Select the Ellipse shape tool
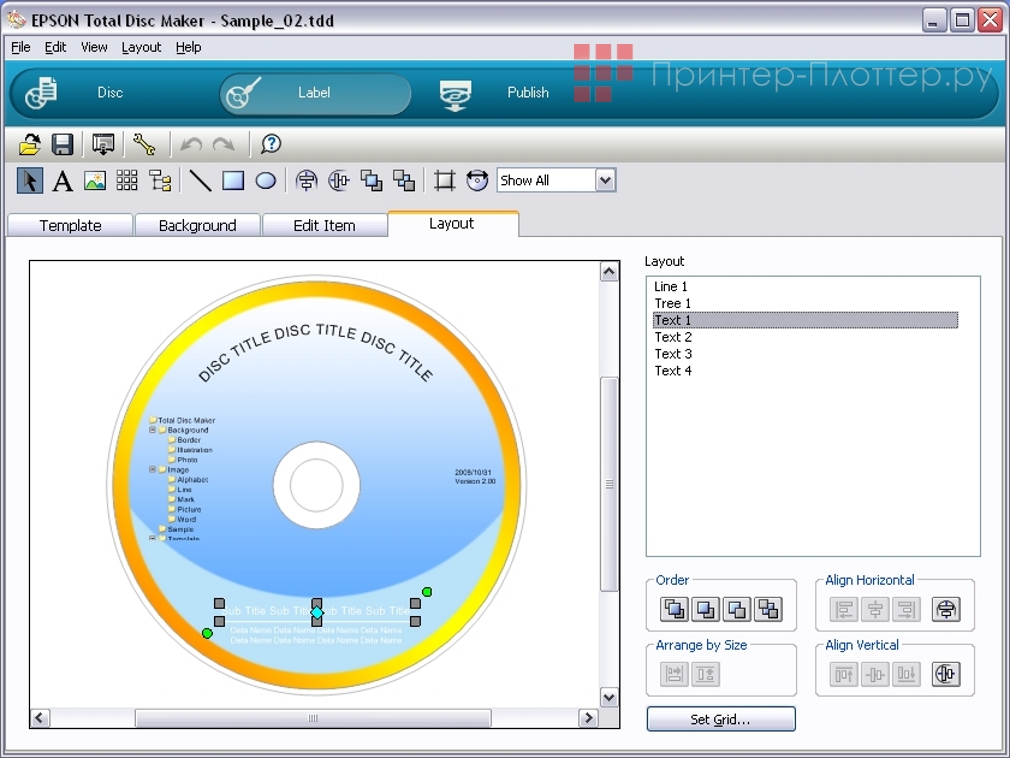This screenshot has height=758, width=1010. 265,181
